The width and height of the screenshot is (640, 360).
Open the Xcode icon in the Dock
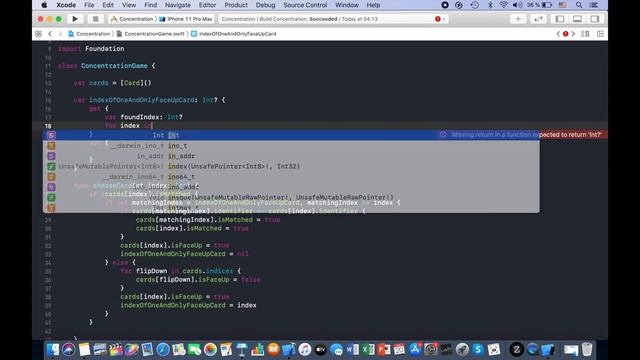click(289, 349)
